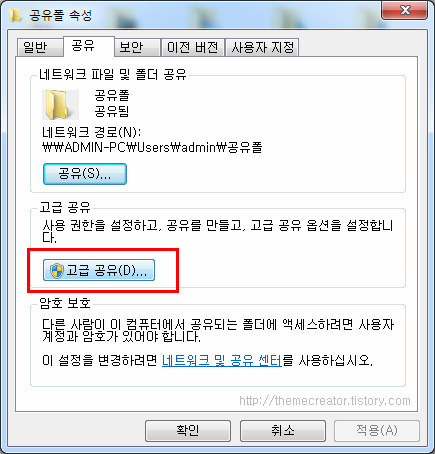
Task: Click the ADMIN-PC network path text
Action: click(152, 147)
